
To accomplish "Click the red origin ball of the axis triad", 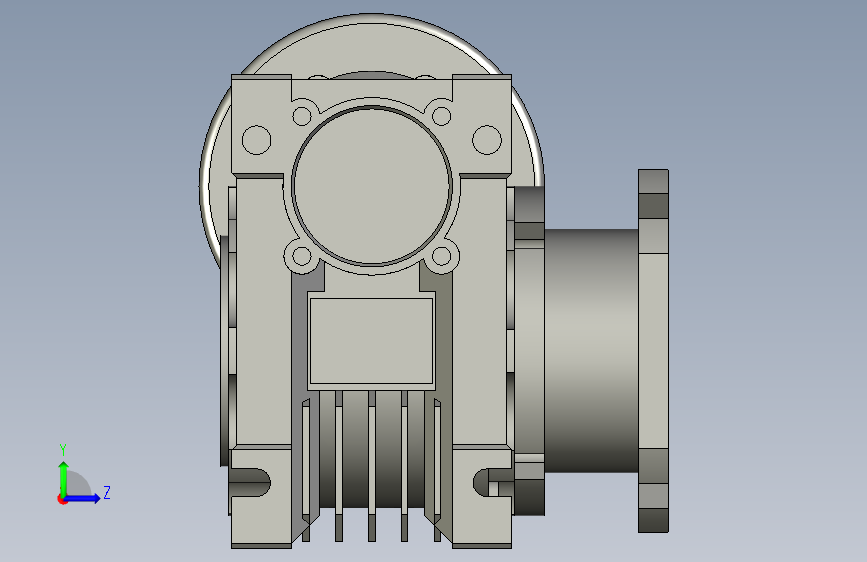I will click(x=62, y=499).
